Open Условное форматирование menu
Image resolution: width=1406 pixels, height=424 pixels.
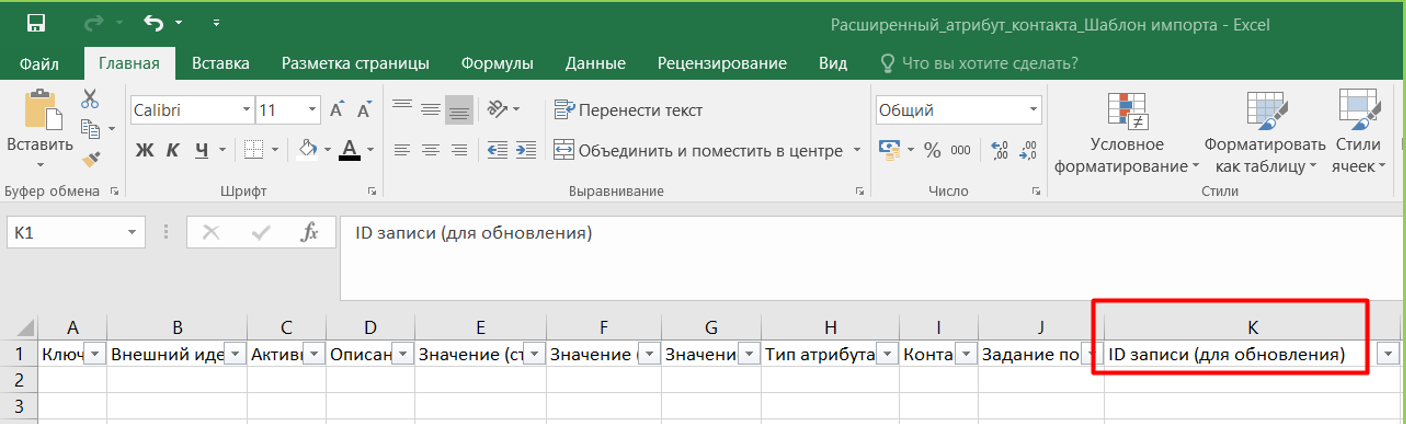[1126, 133]
